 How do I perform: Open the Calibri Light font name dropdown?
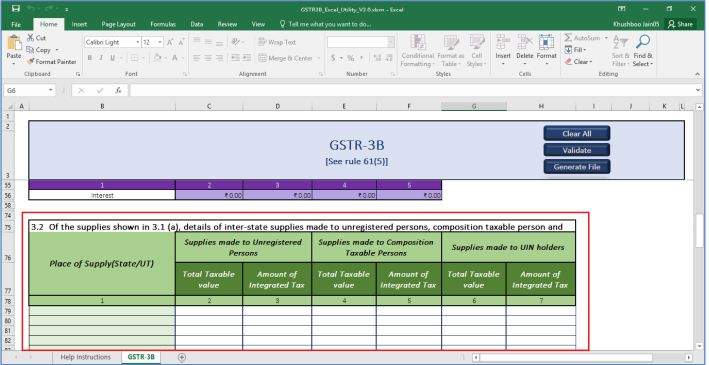(137, 42)
